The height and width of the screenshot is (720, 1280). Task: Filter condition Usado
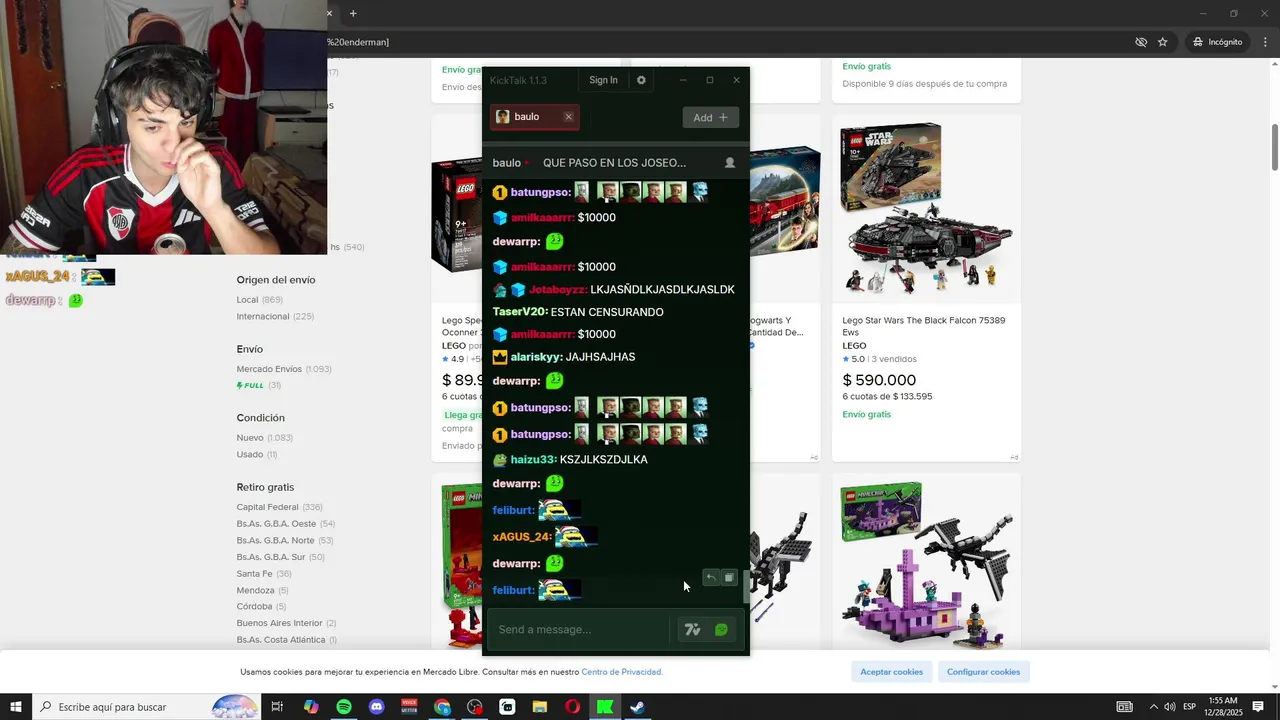coord(250,455)
